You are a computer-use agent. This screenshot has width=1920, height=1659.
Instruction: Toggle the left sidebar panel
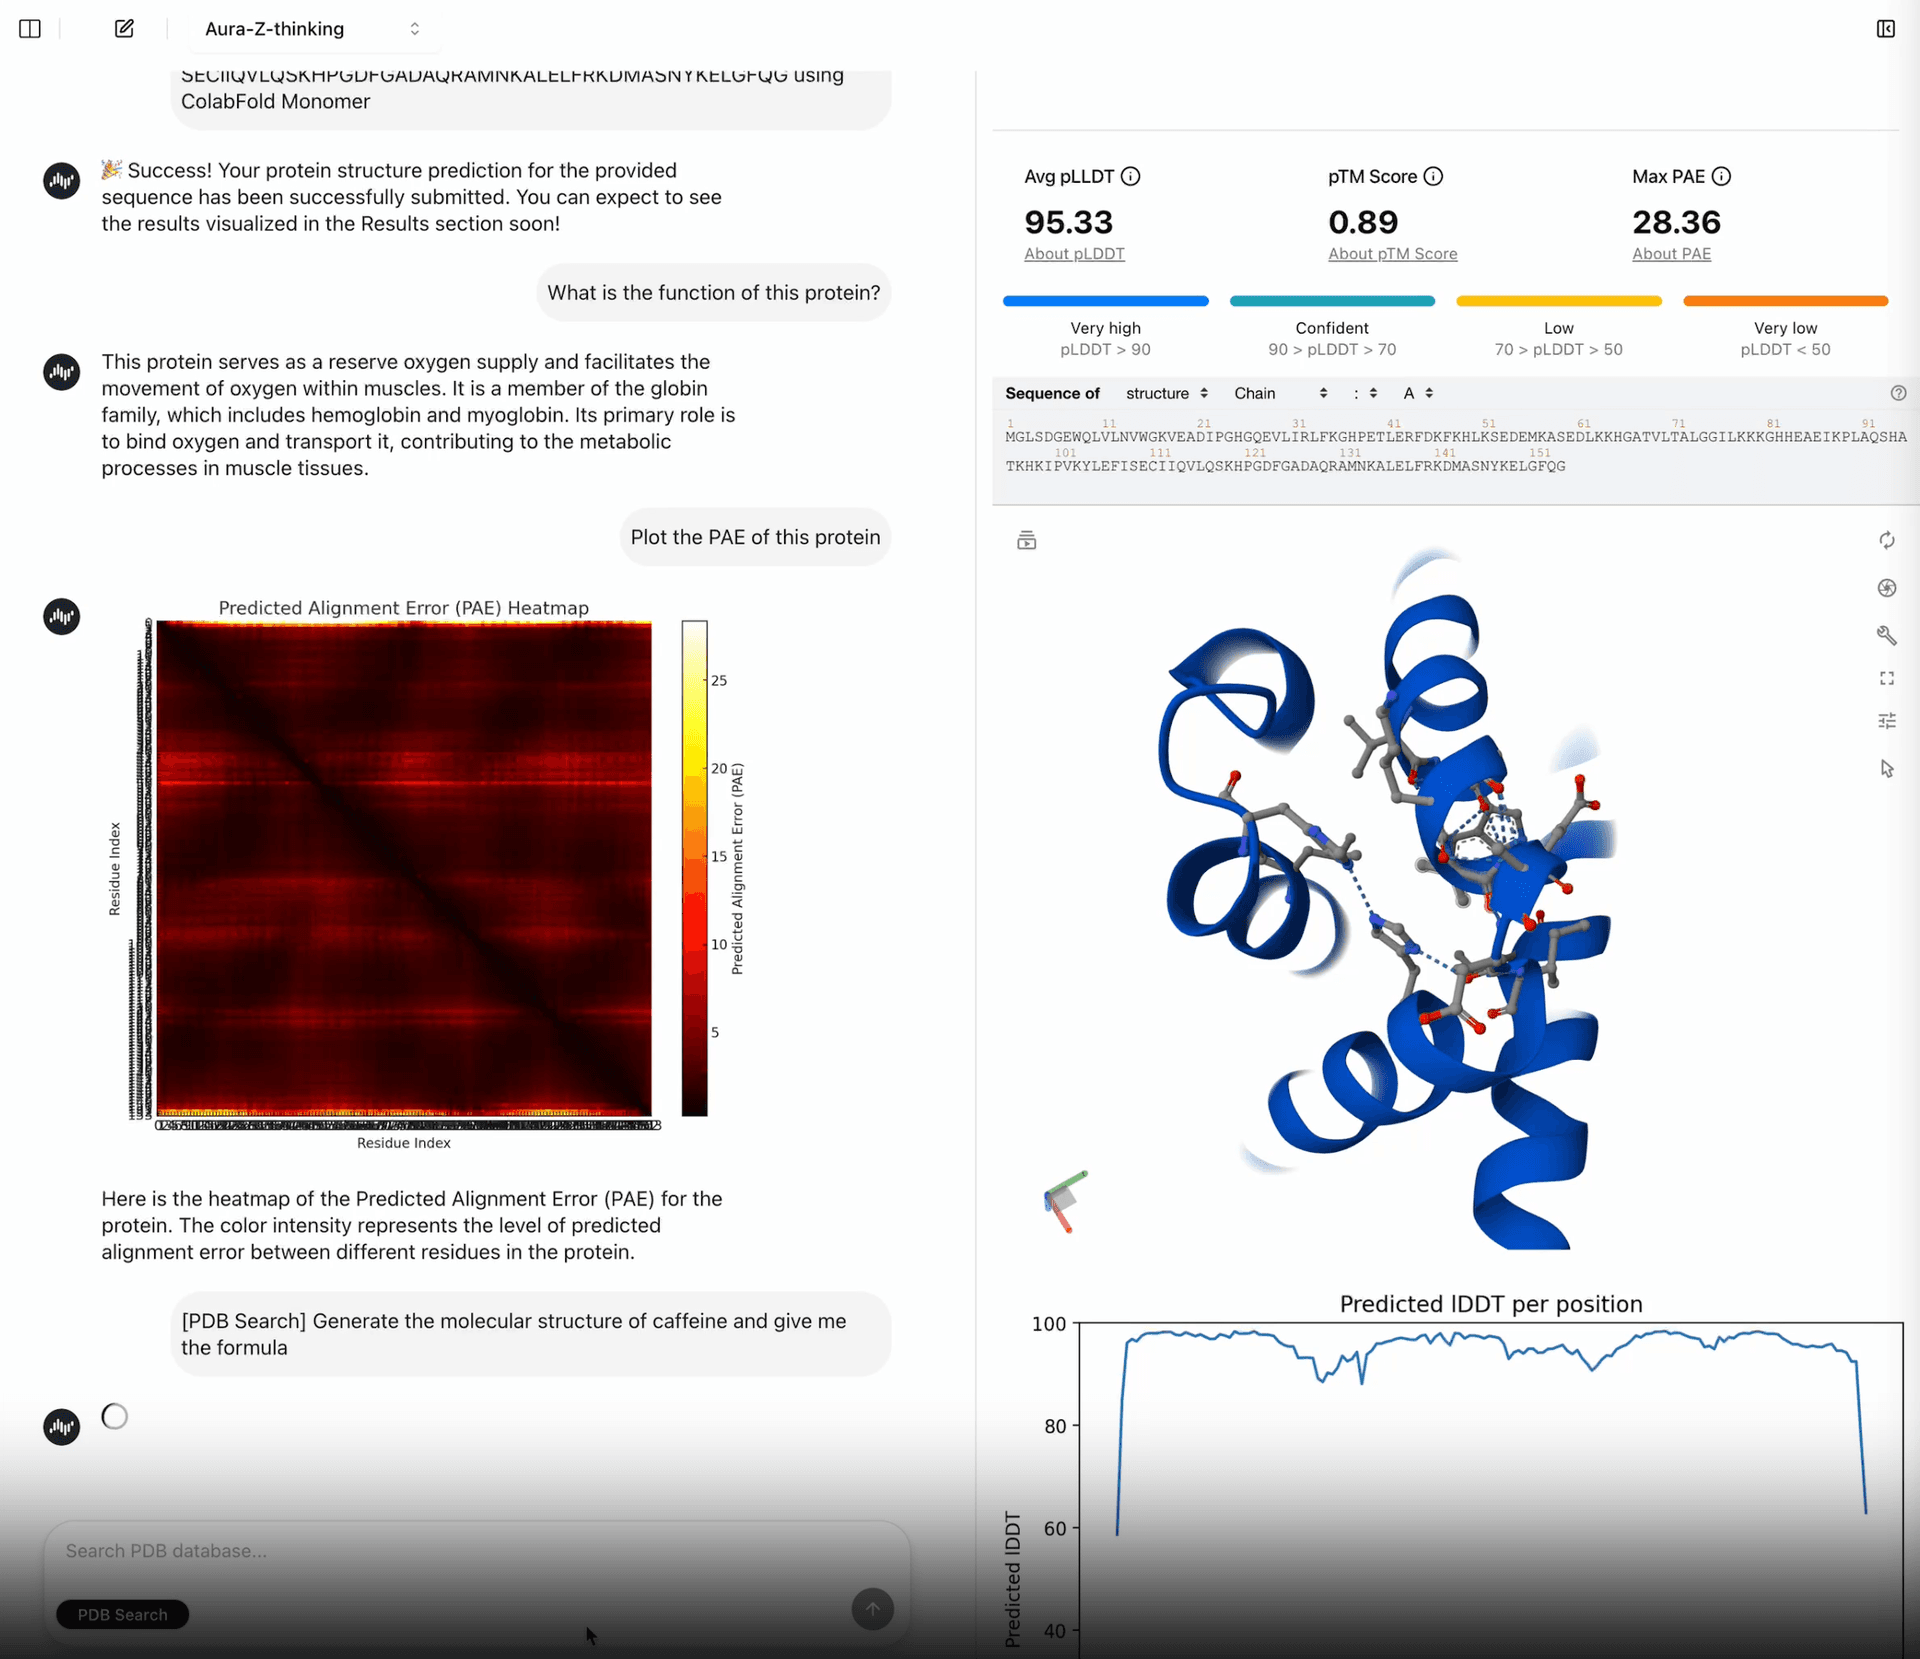click(x=30, y=29)
